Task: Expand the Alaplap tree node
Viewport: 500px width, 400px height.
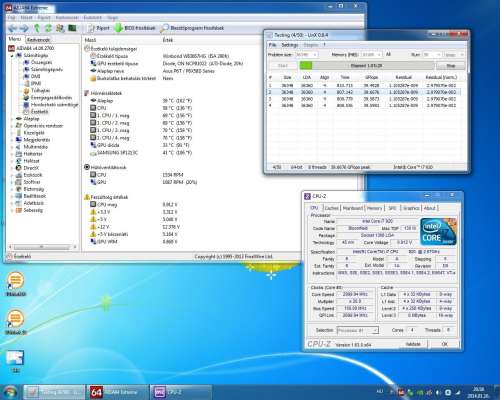Action: tap(12, 119)
